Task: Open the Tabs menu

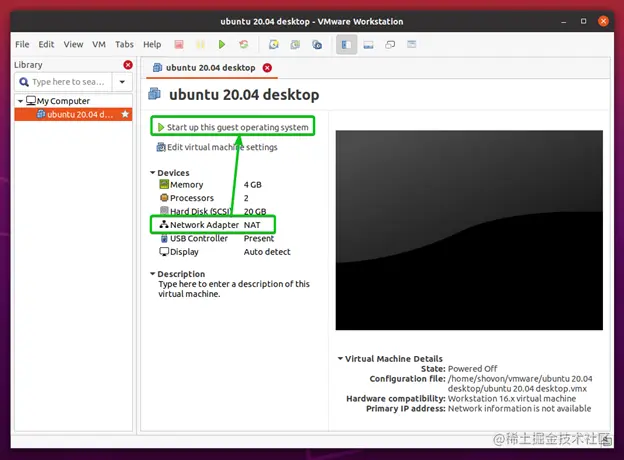Action: pos(125,45)
